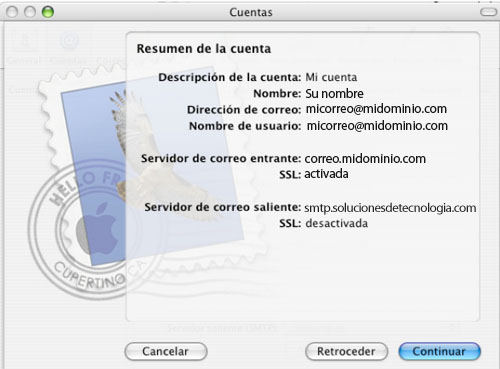Click the username value after Nombre de usuario

pyautogui.click(x=377, y=126)
